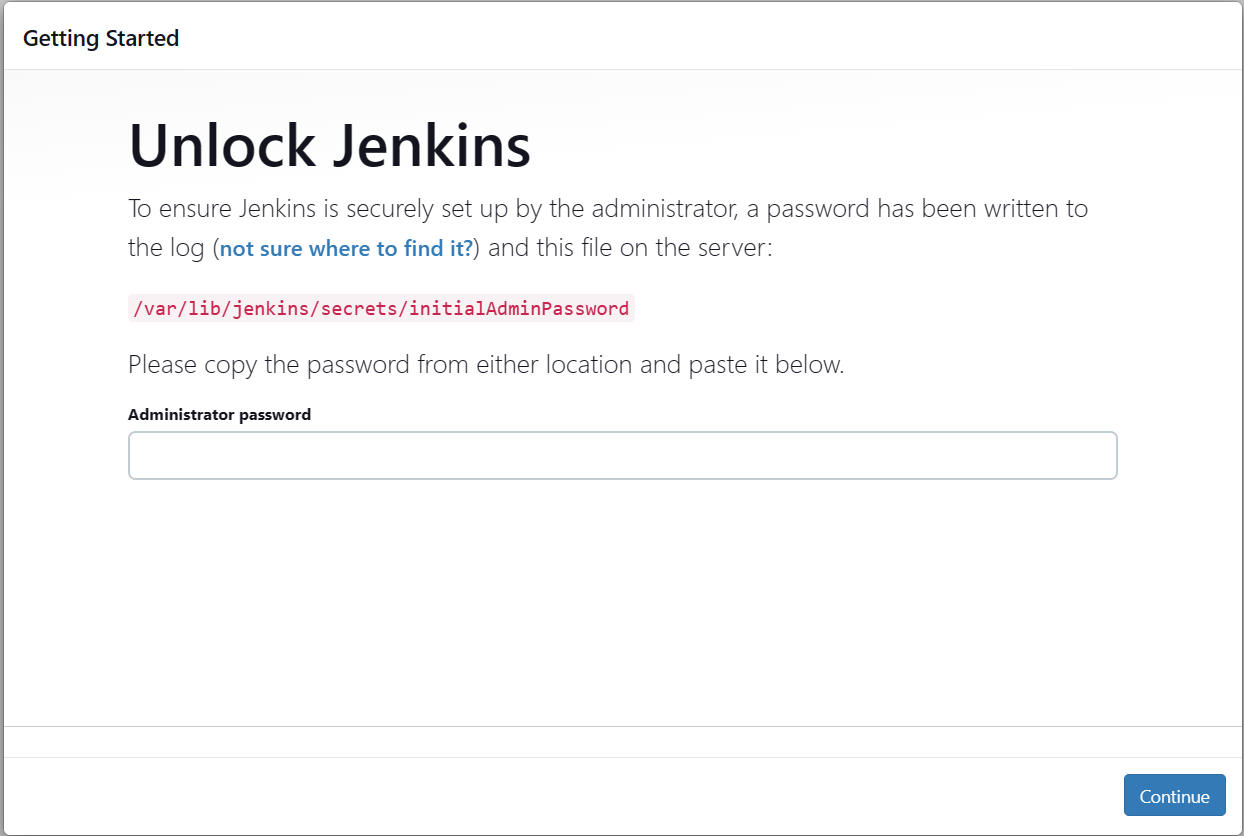
Task: Click the words 'the log' before the link
Action: (x=166, y=248)
